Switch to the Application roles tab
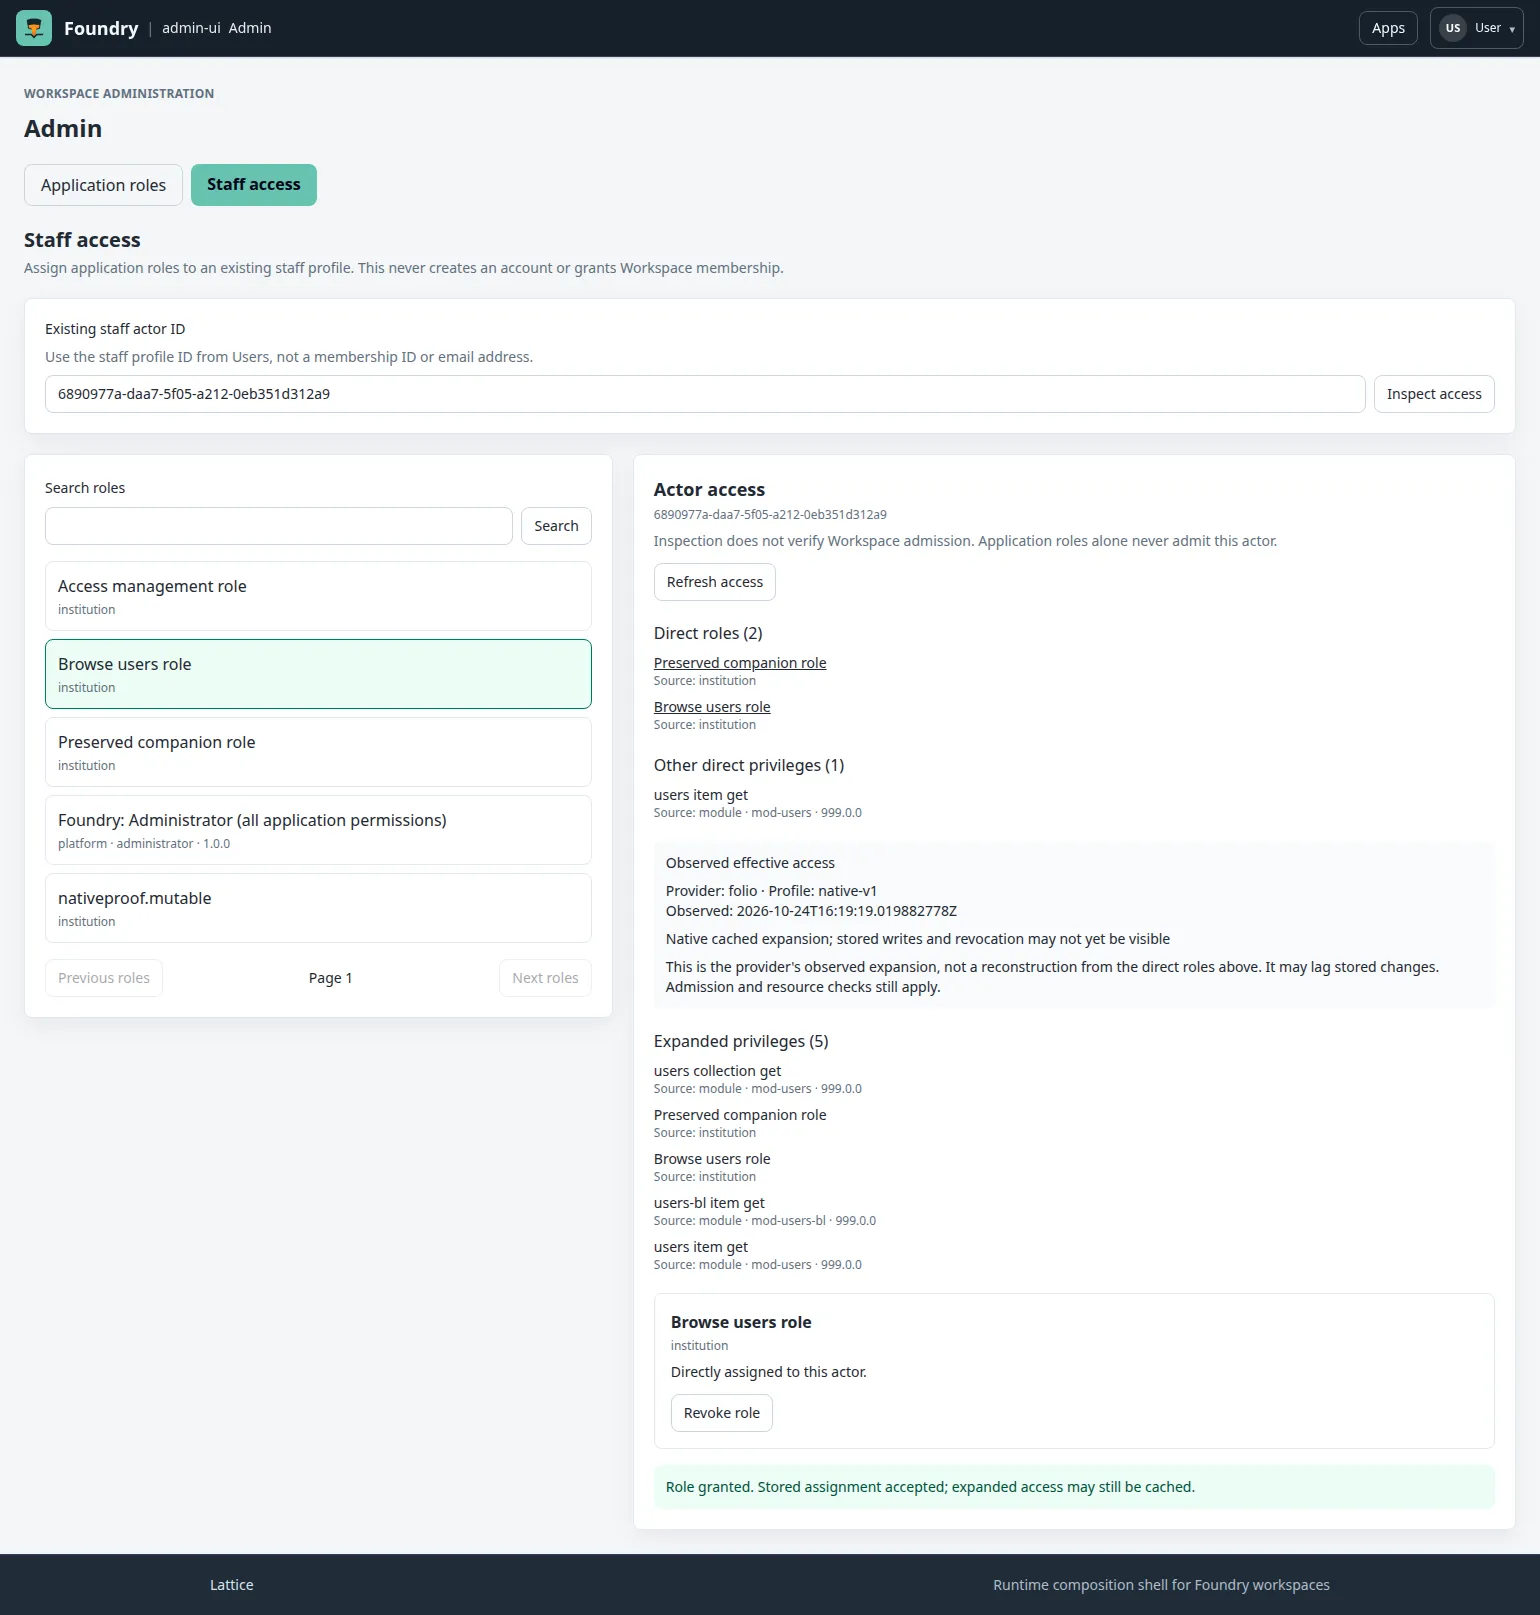Image resolution: width=1540 pixels, height=1615 pixels. click(x=103, y=185)
